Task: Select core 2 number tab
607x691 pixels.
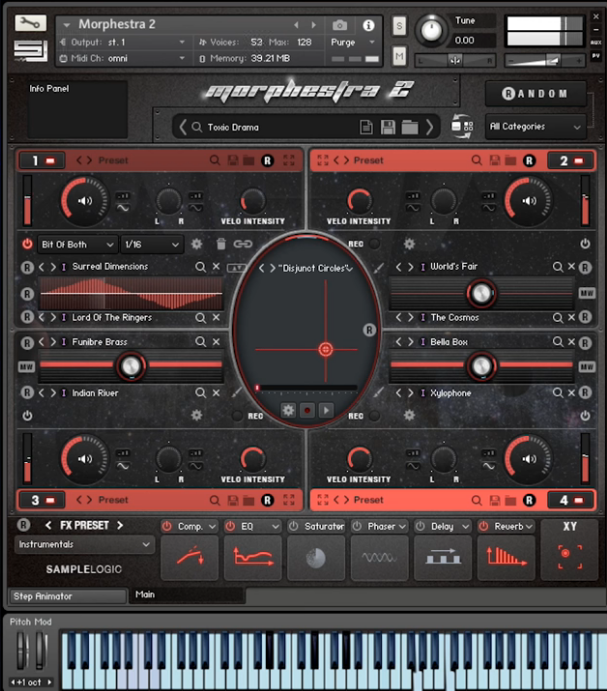Action: pos(570,161)
